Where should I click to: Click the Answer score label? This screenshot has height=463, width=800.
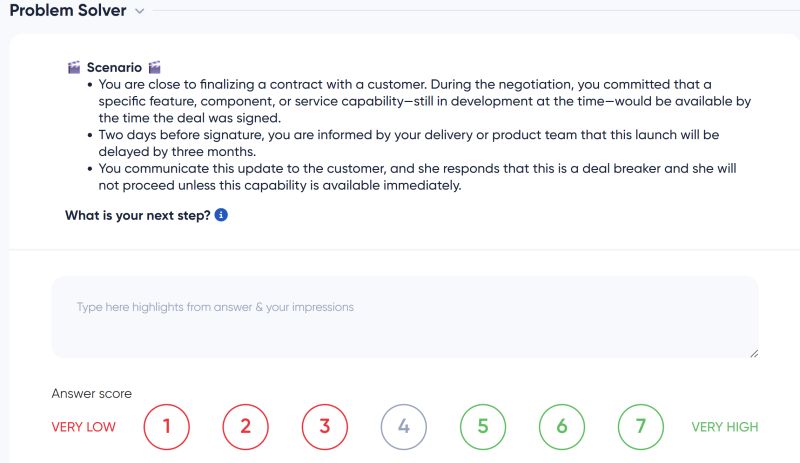click(x=91, y=393)
